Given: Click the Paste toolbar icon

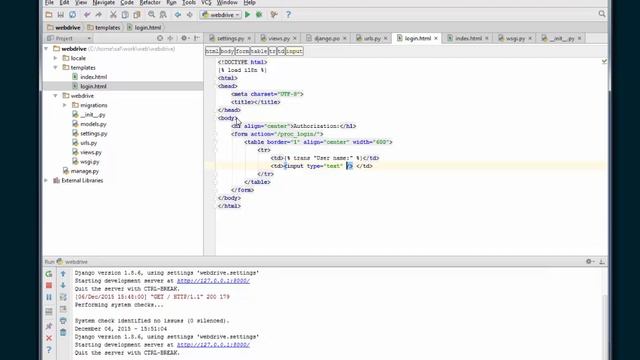Looking at the screenshot, I should pyautogui.click(x=137, y=15).
